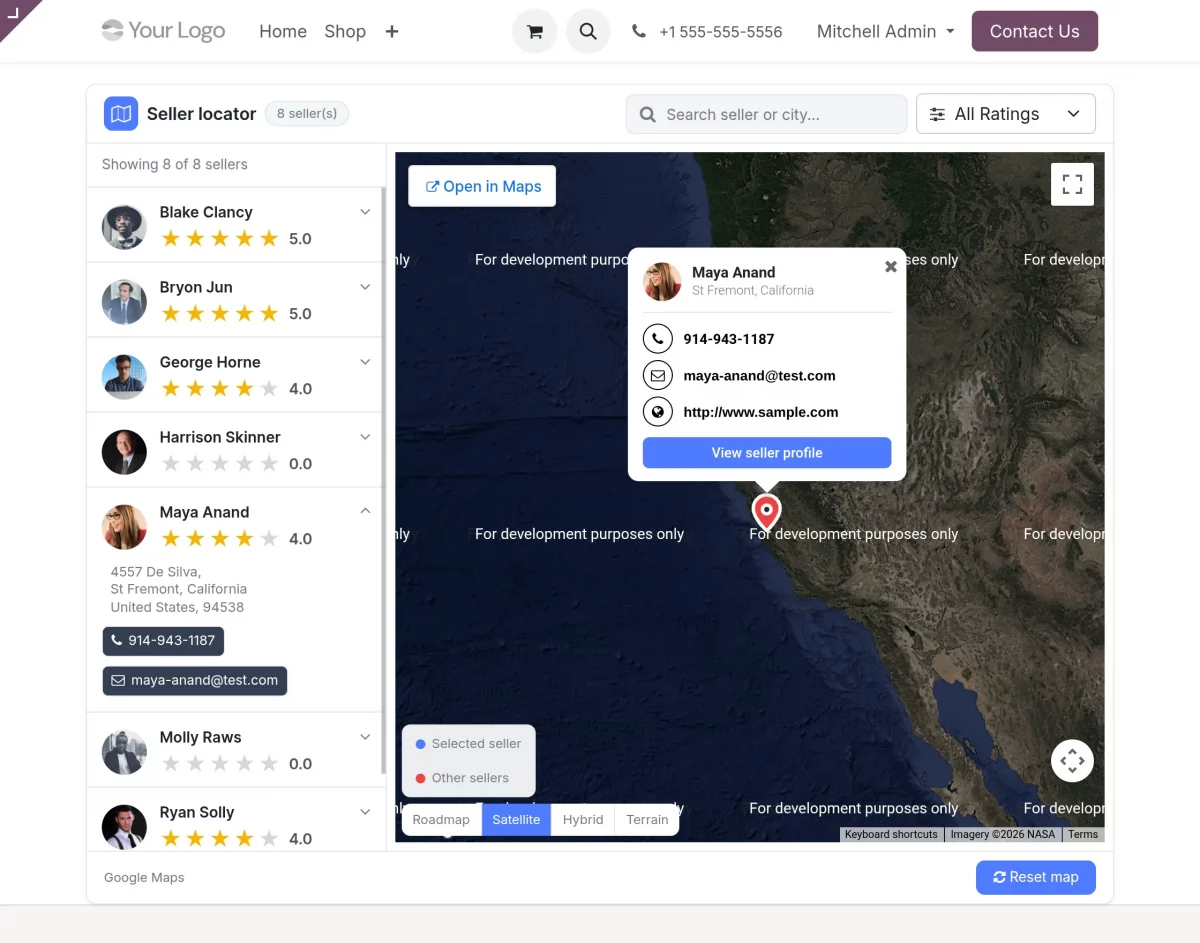
Task: Expand Ryan Solly's seller details
Action: point(365,812)
